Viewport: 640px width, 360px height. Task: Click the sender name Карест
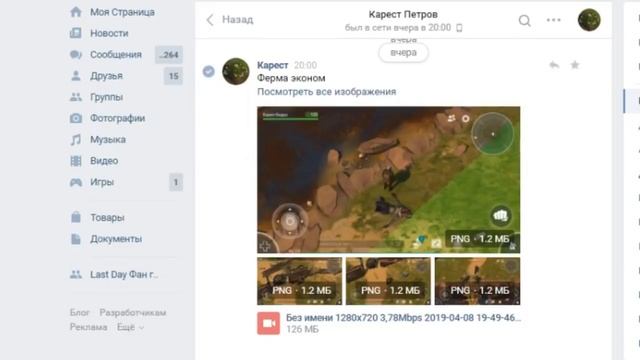(x=272, y=65)
